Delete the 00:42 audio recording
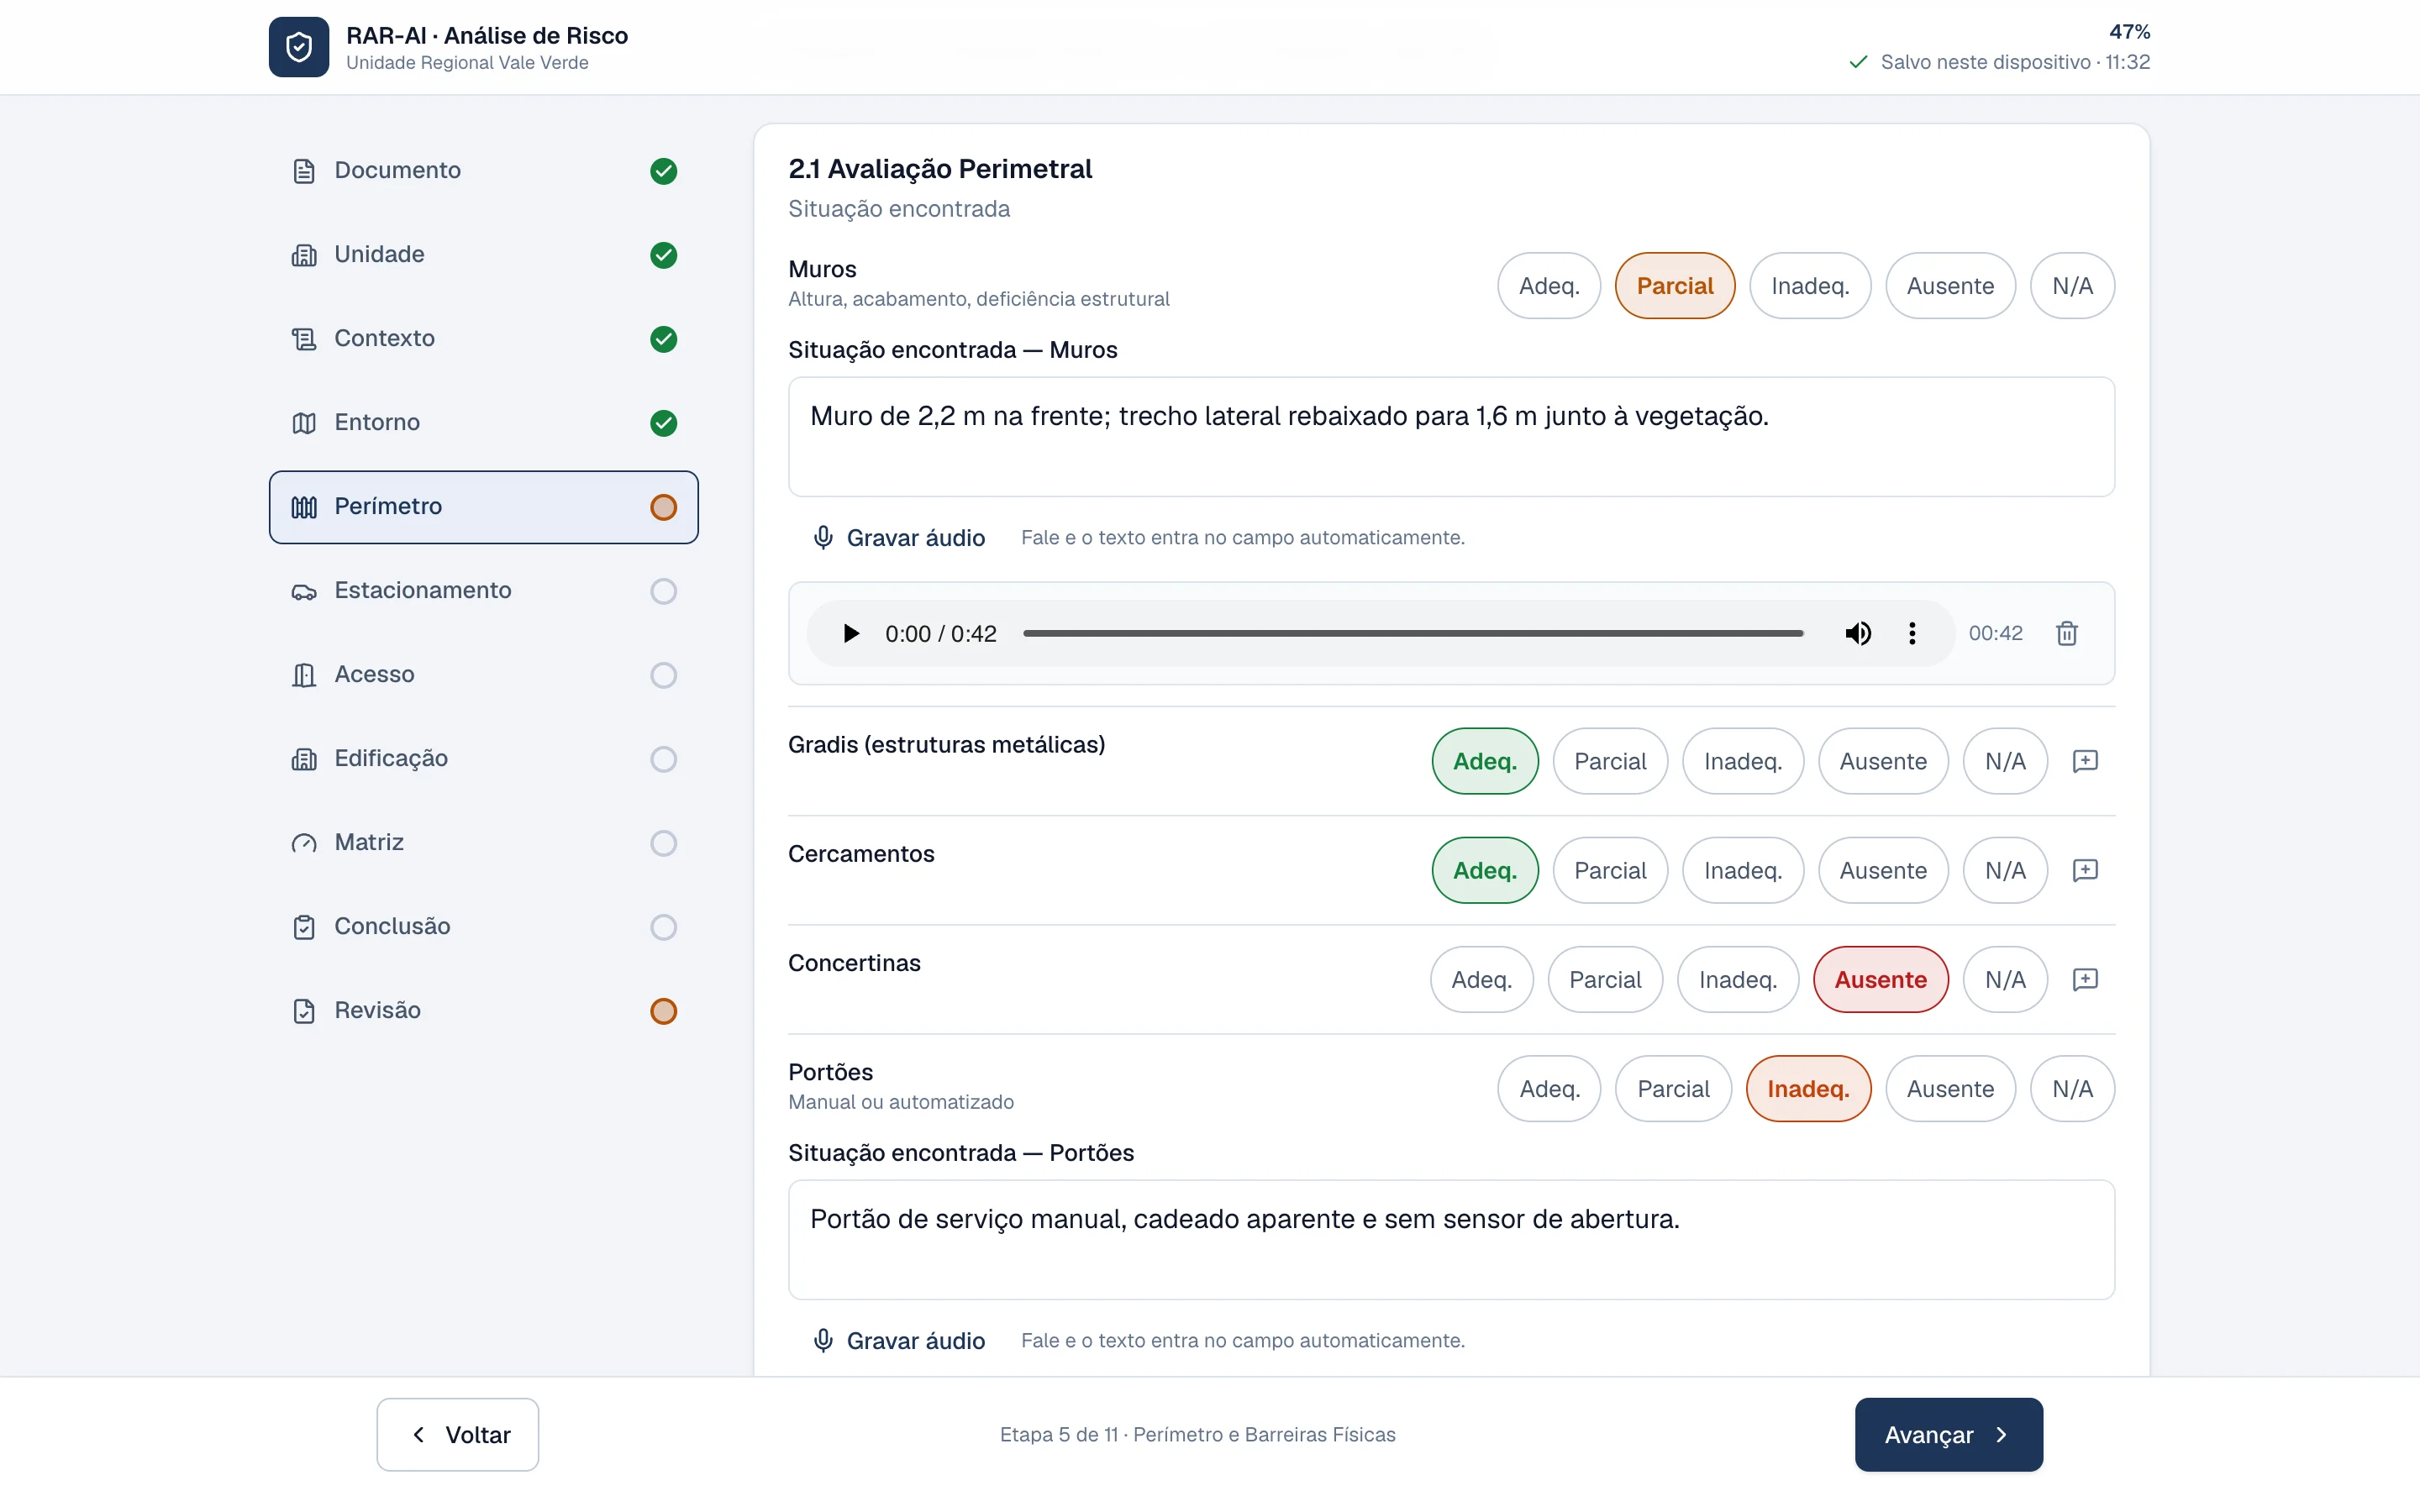 (x=2067, y=633)
